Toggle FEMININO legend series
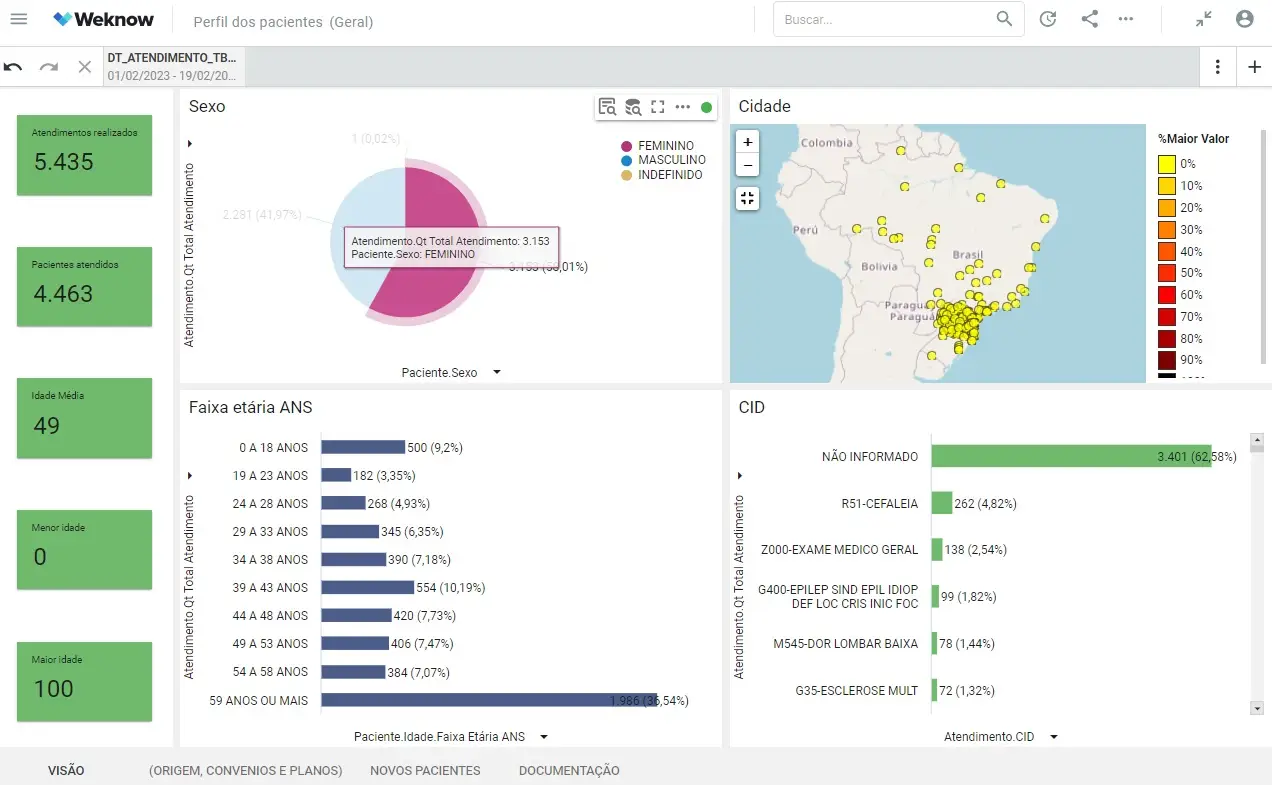 tap(657, 146)
